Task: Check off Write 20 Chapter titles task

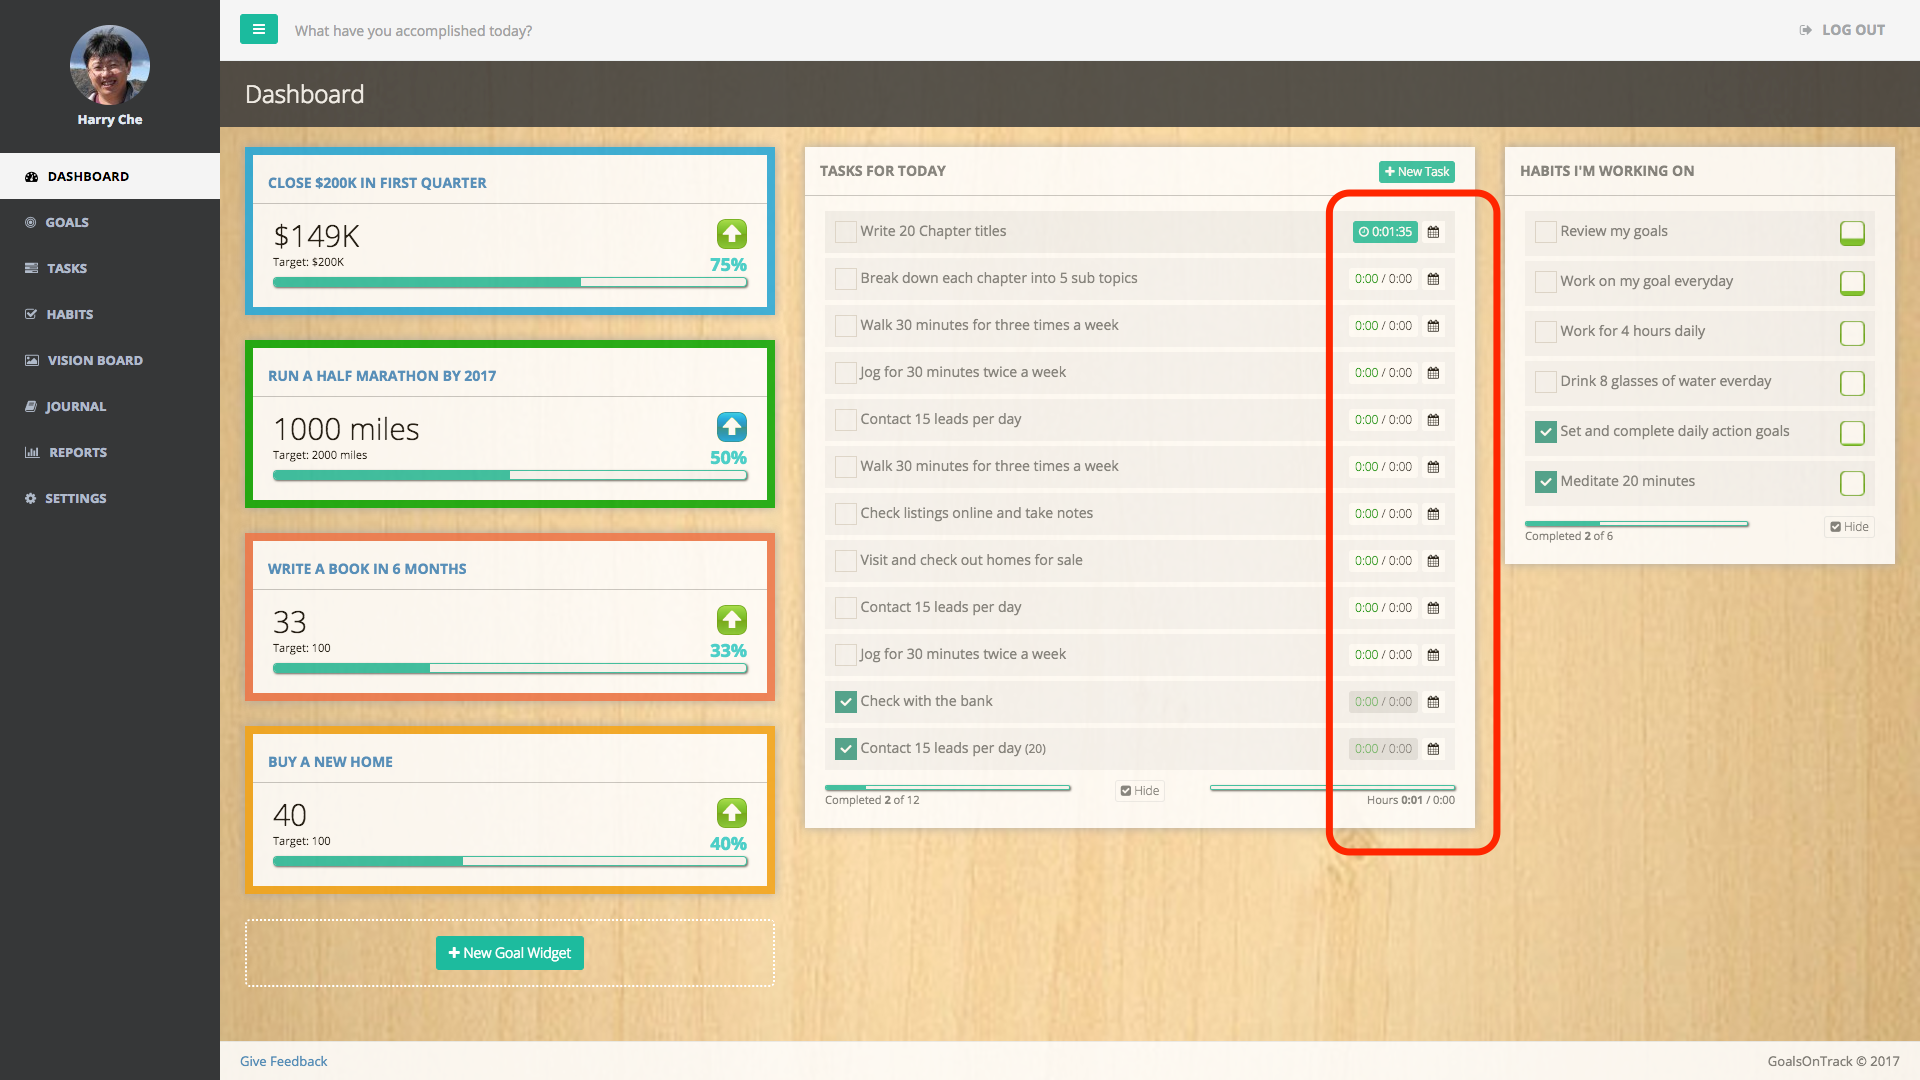Action: point(845,232)
